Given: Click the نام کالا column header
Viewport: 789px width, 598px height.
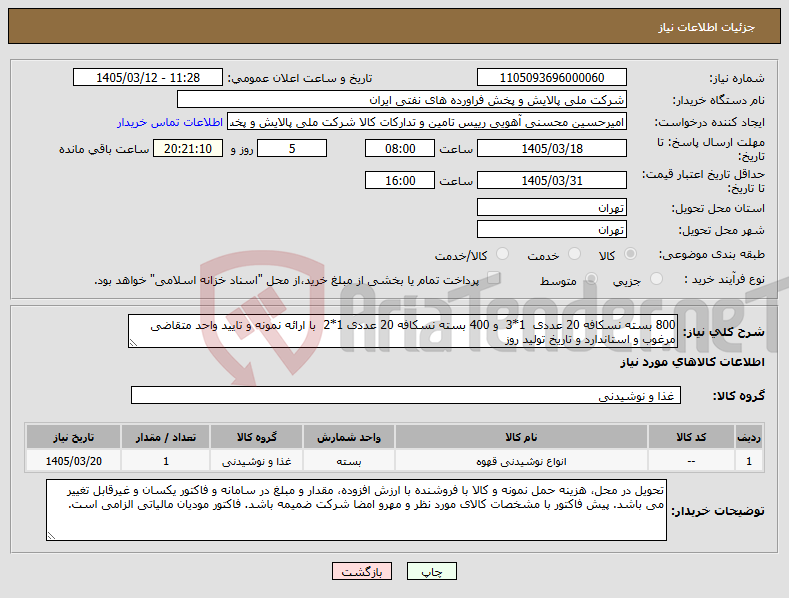Looking at the screenshot, I should (x=521, y=437).
